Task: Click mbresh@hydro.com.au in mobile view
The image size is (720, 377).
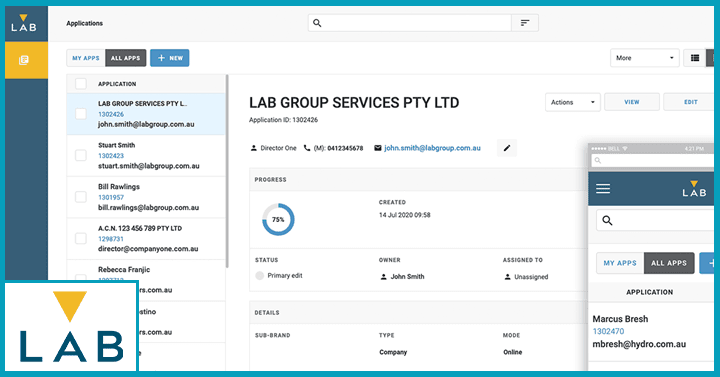Action: (639, 344)
